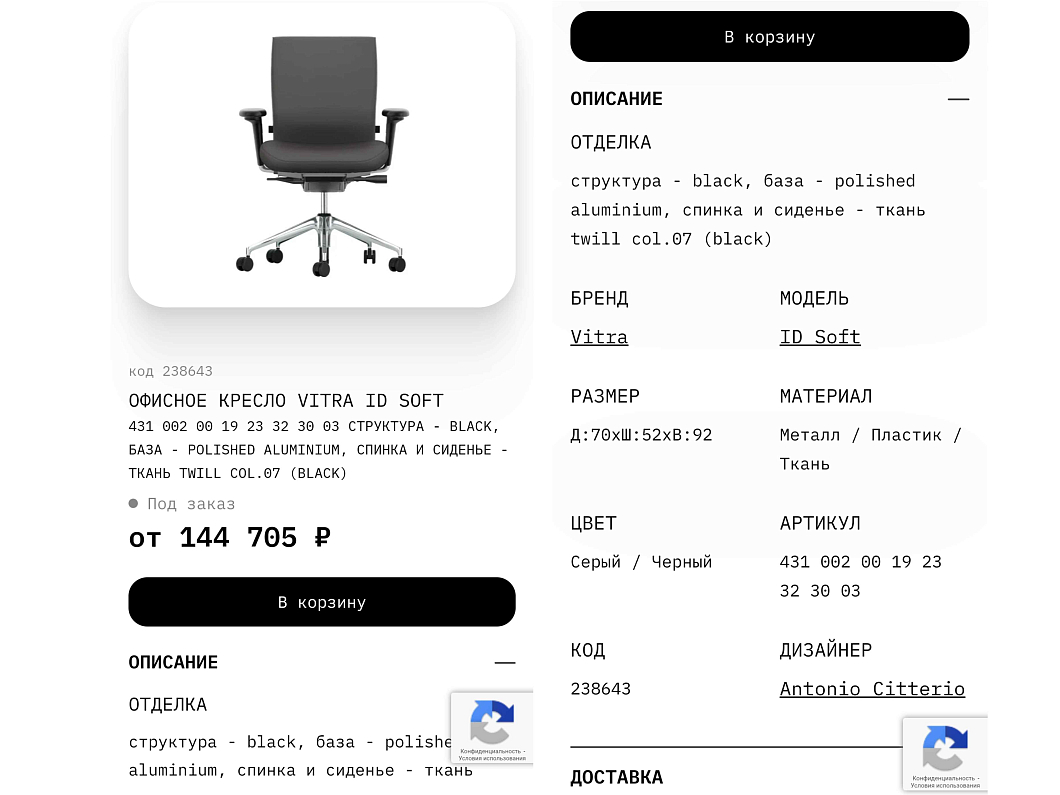Open the Vitra chair product image
This screenshot has height=795, width=1060.
point(322,155)
